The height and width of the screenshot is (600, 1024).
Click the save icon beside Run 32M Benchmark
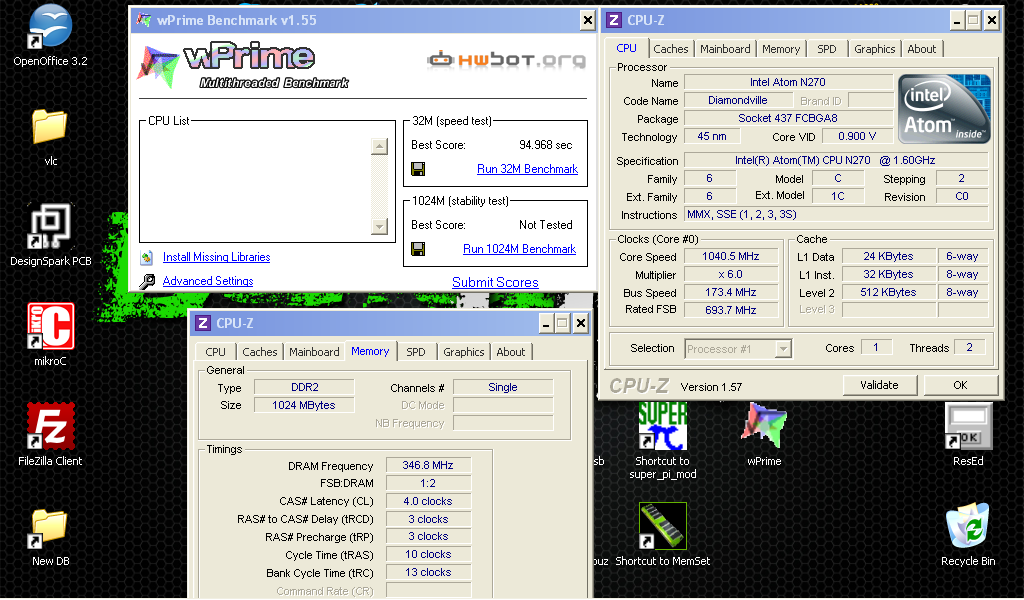[418, 169]
